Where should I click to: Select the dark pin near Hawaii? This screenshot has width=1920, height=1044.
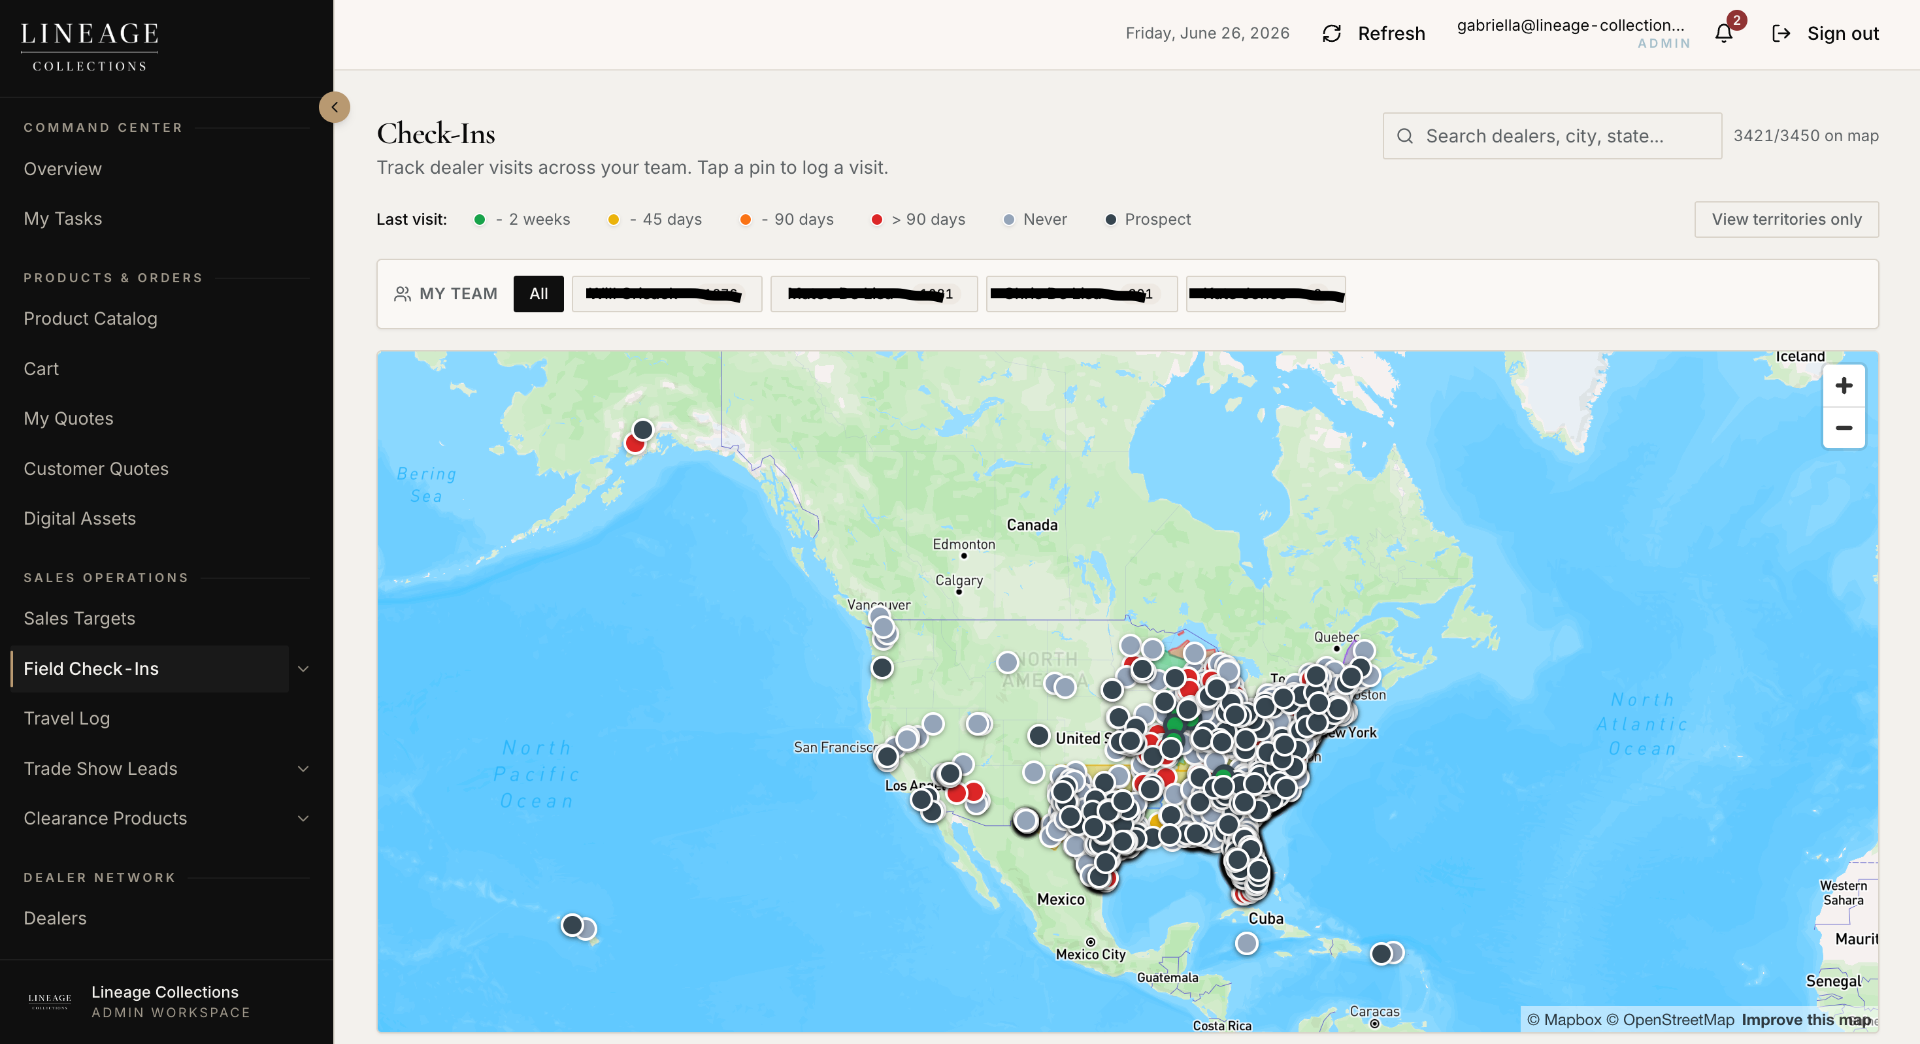click(572, 925)
